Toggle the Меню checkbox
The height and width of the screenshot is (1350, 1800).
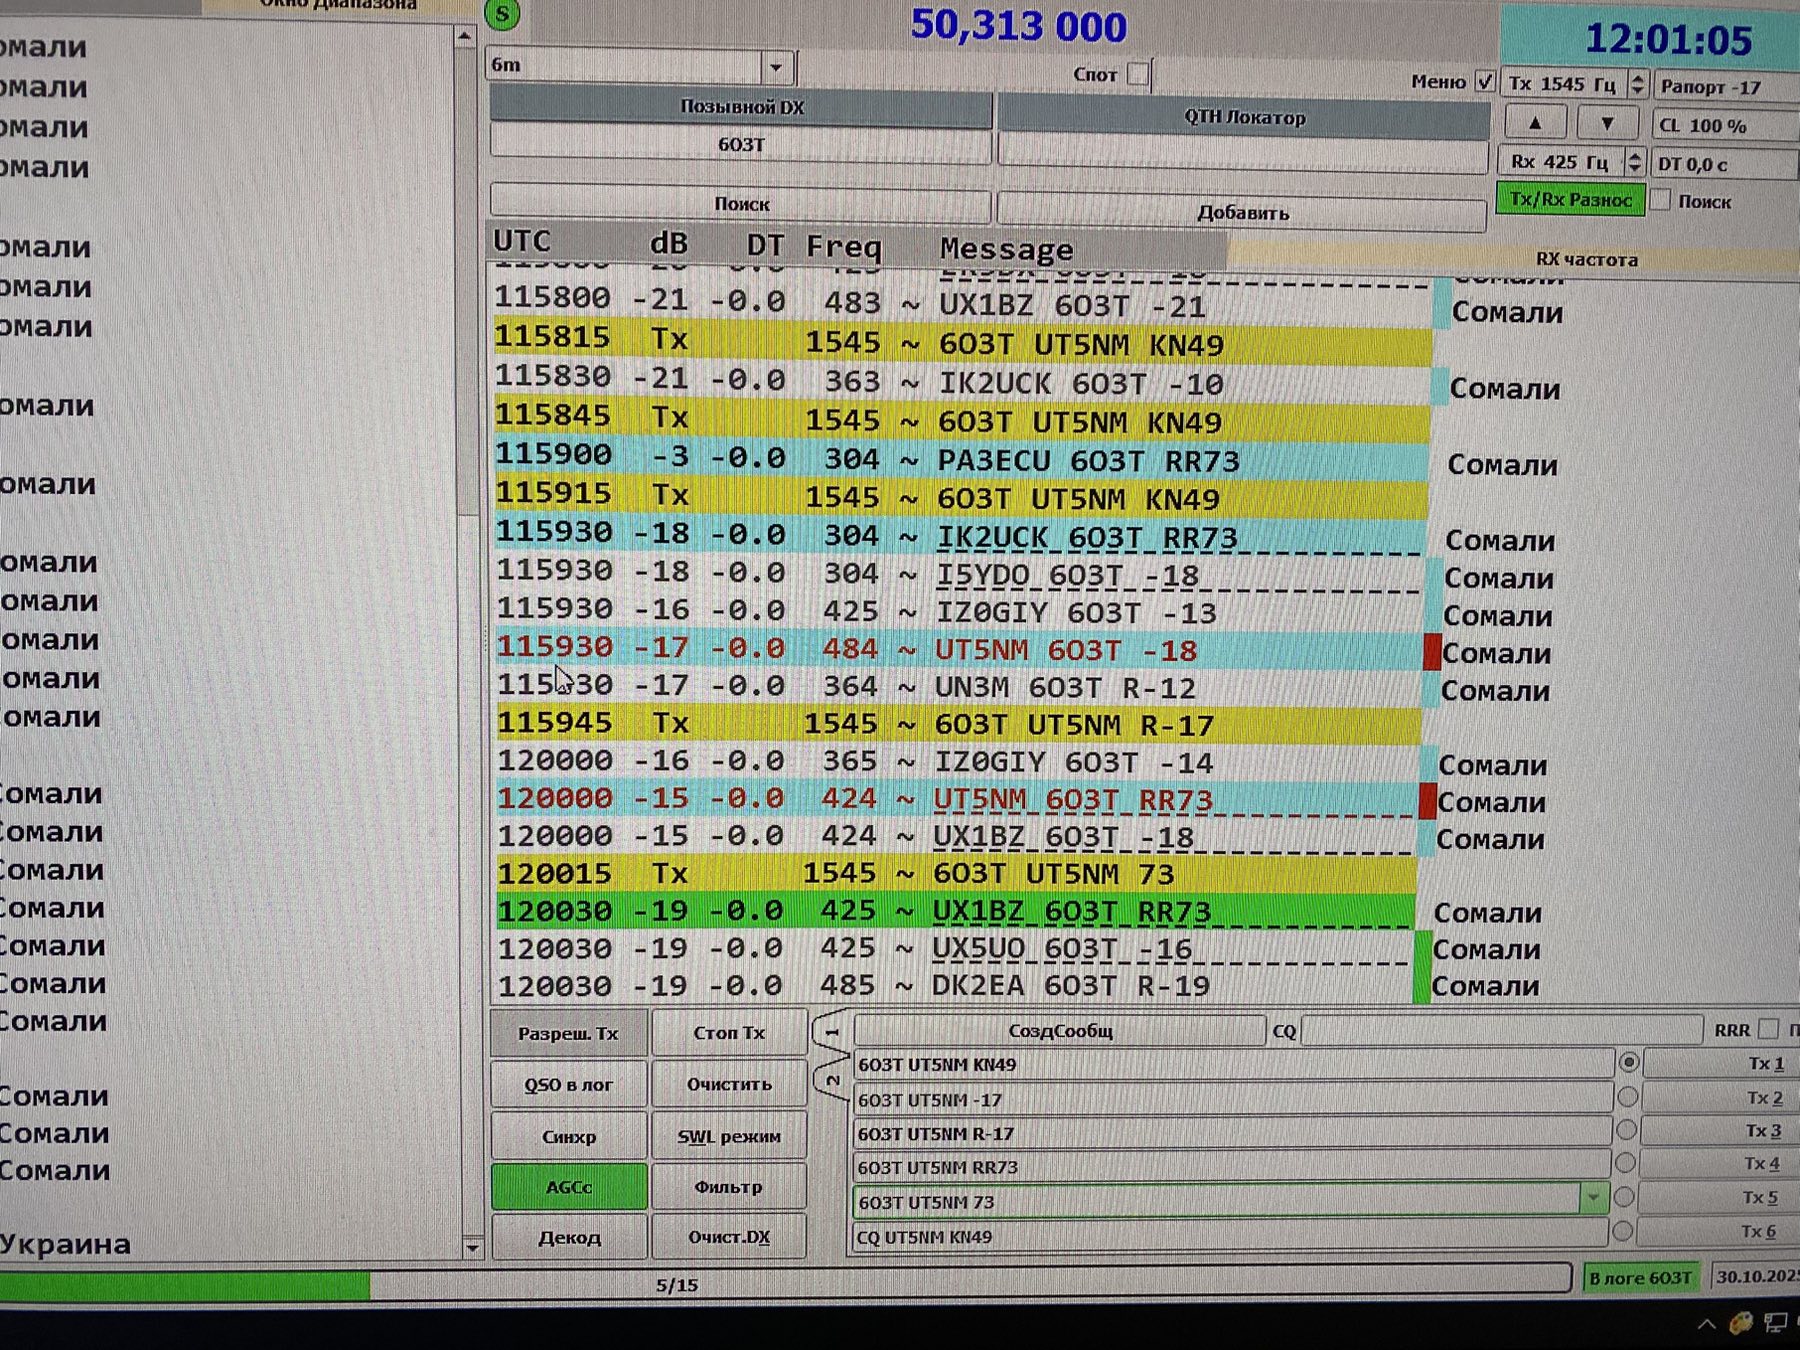point(1485,82)
